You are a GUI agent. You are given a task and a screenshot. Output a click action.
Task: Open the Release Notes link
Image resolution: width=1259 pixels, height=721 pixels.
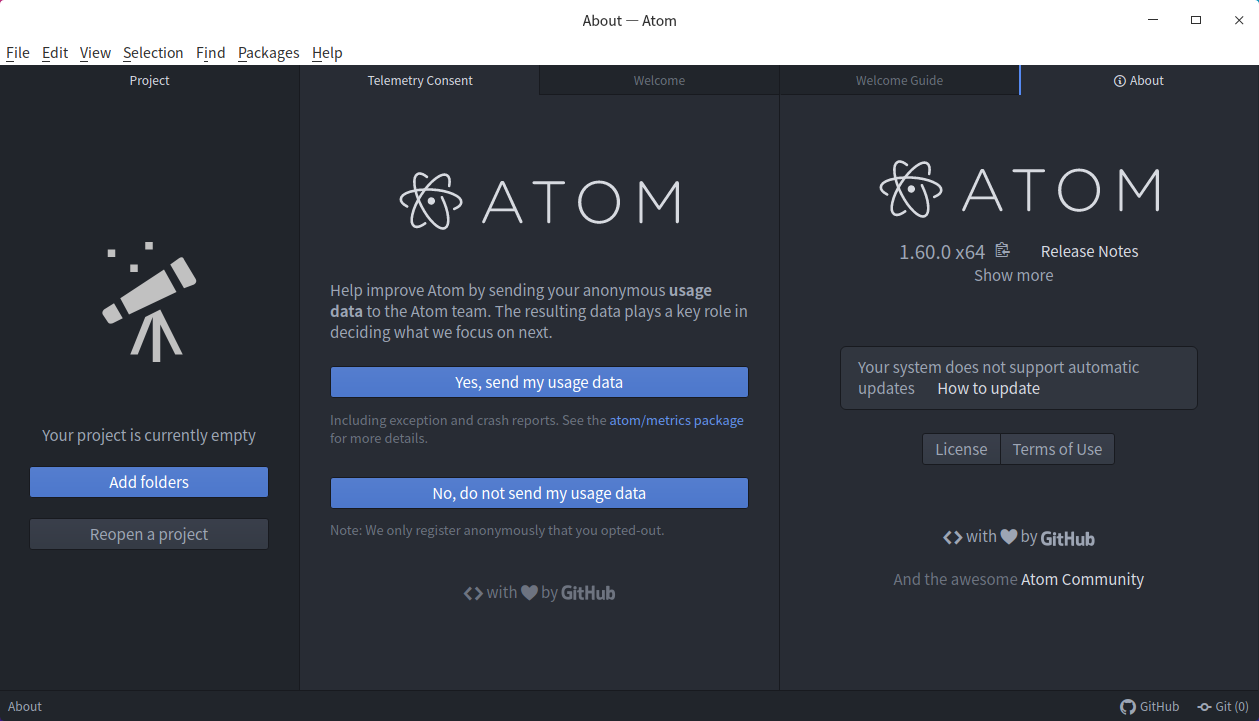1089,252
